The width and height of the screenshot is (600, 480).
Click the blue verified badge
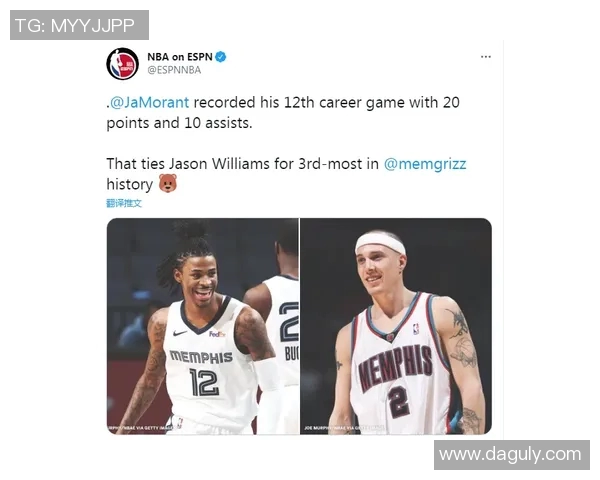220,57
